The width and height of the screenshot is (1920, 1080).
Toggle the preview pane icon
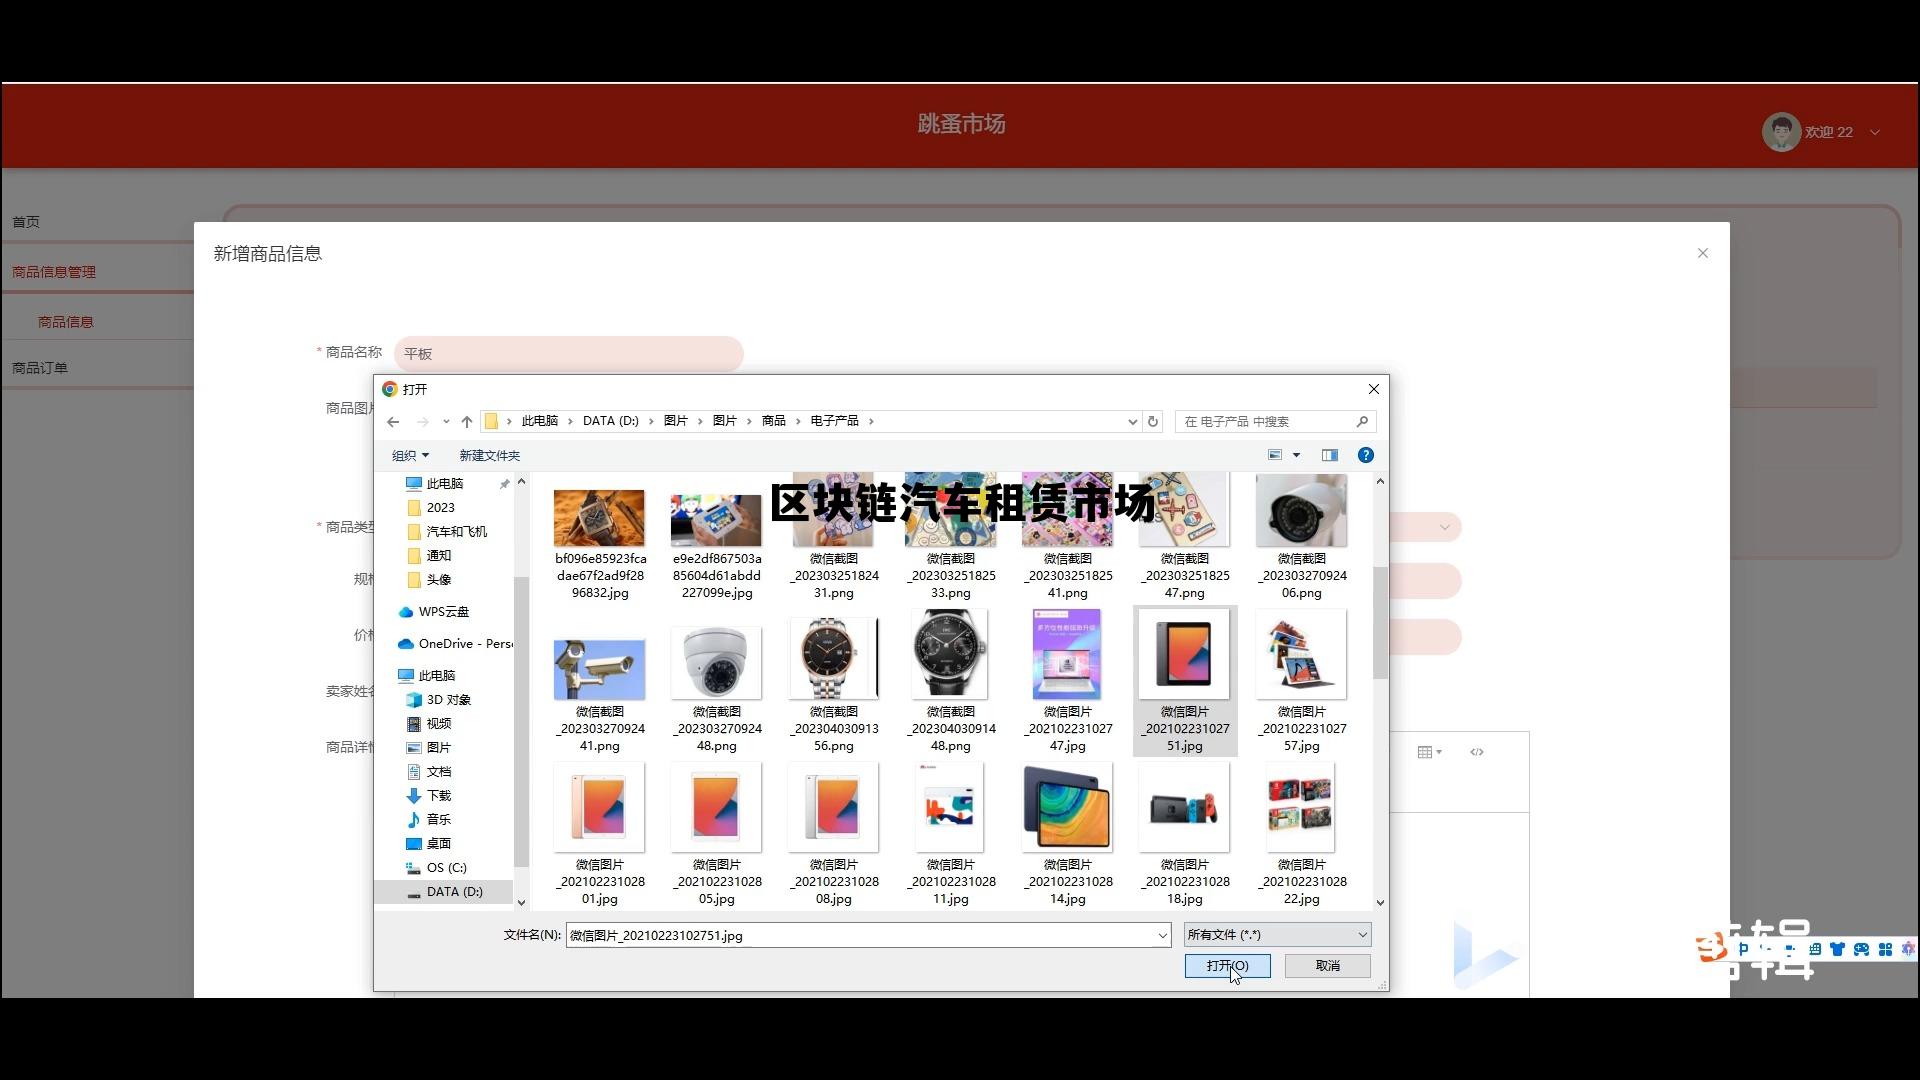(x=1329, y=455)
